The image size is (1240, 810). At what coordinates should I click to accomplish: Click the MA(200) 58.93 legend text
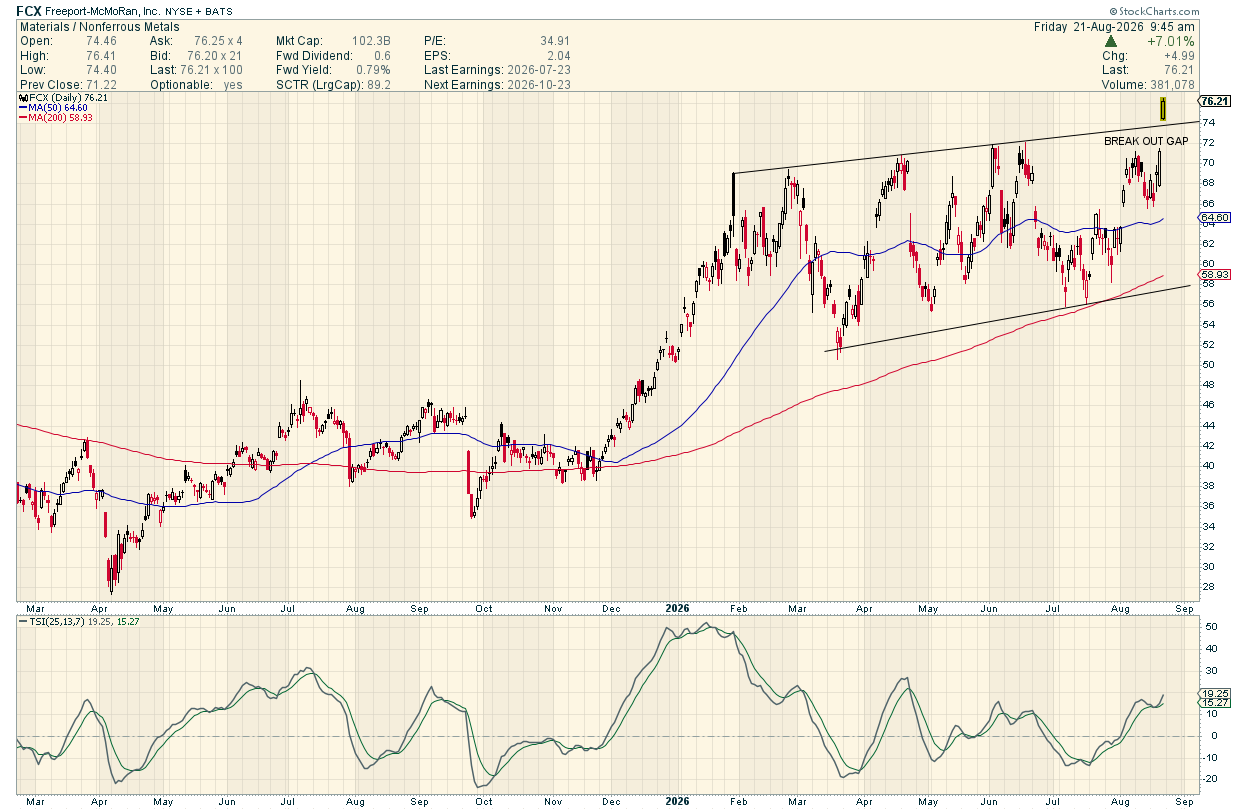(x=58, y=117)
